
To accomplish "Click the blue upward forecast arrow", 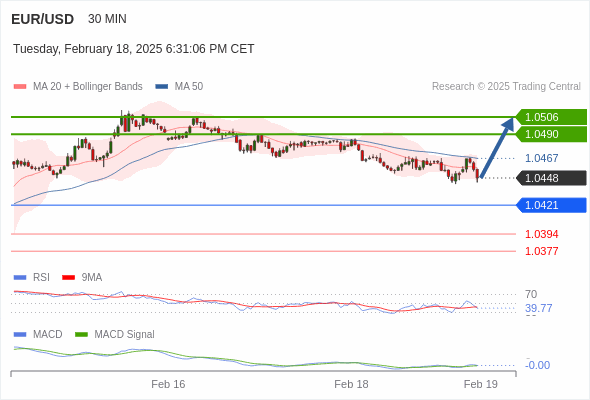I will 497,148.
